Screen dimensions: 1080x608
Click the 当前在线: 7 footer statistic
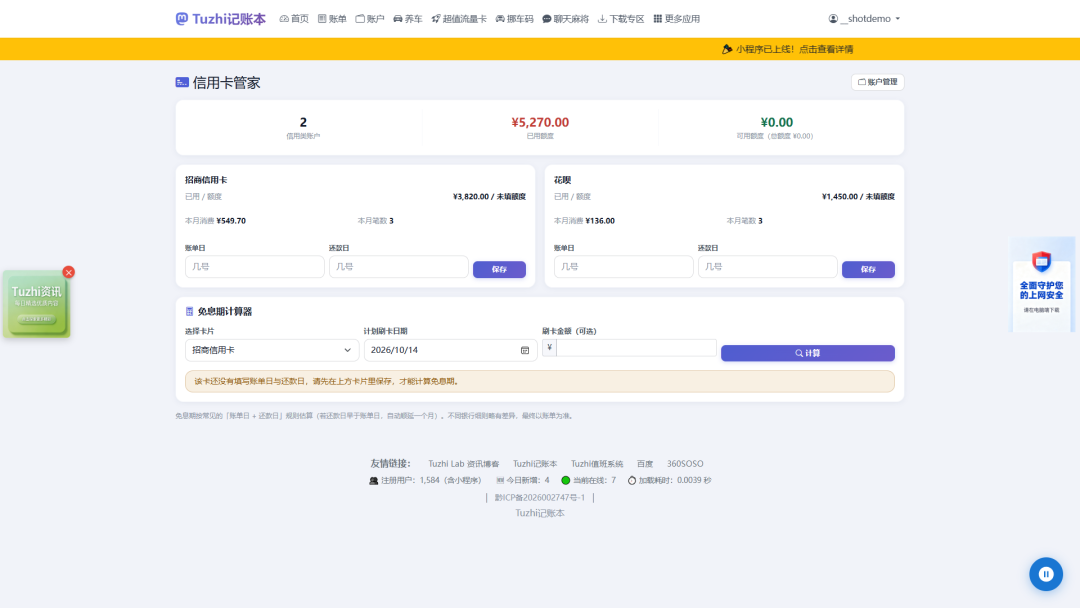click(588, 481)
